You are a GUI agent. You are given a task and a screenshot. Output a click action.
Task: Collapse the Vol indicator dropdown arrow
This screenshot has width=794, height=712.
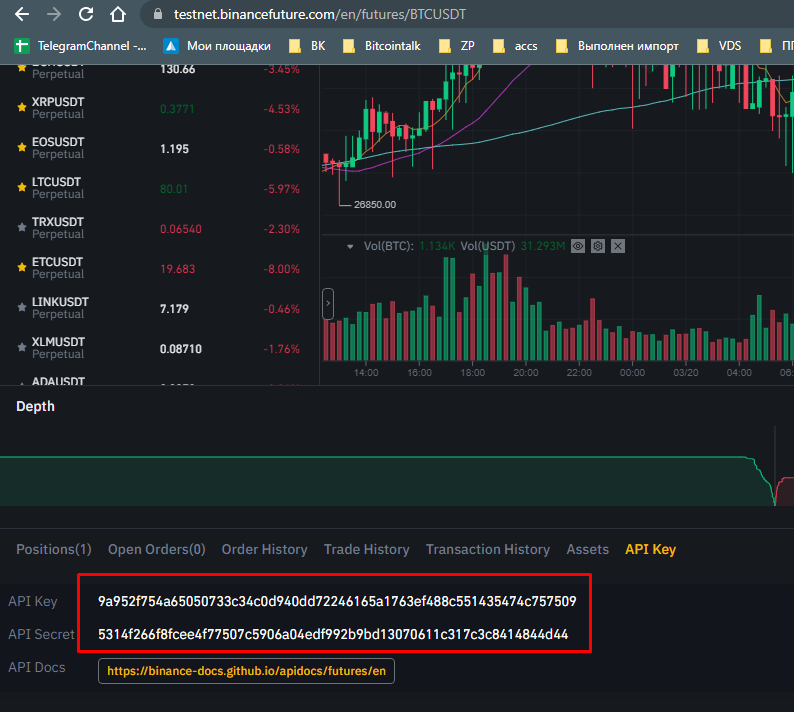[350, 247]
